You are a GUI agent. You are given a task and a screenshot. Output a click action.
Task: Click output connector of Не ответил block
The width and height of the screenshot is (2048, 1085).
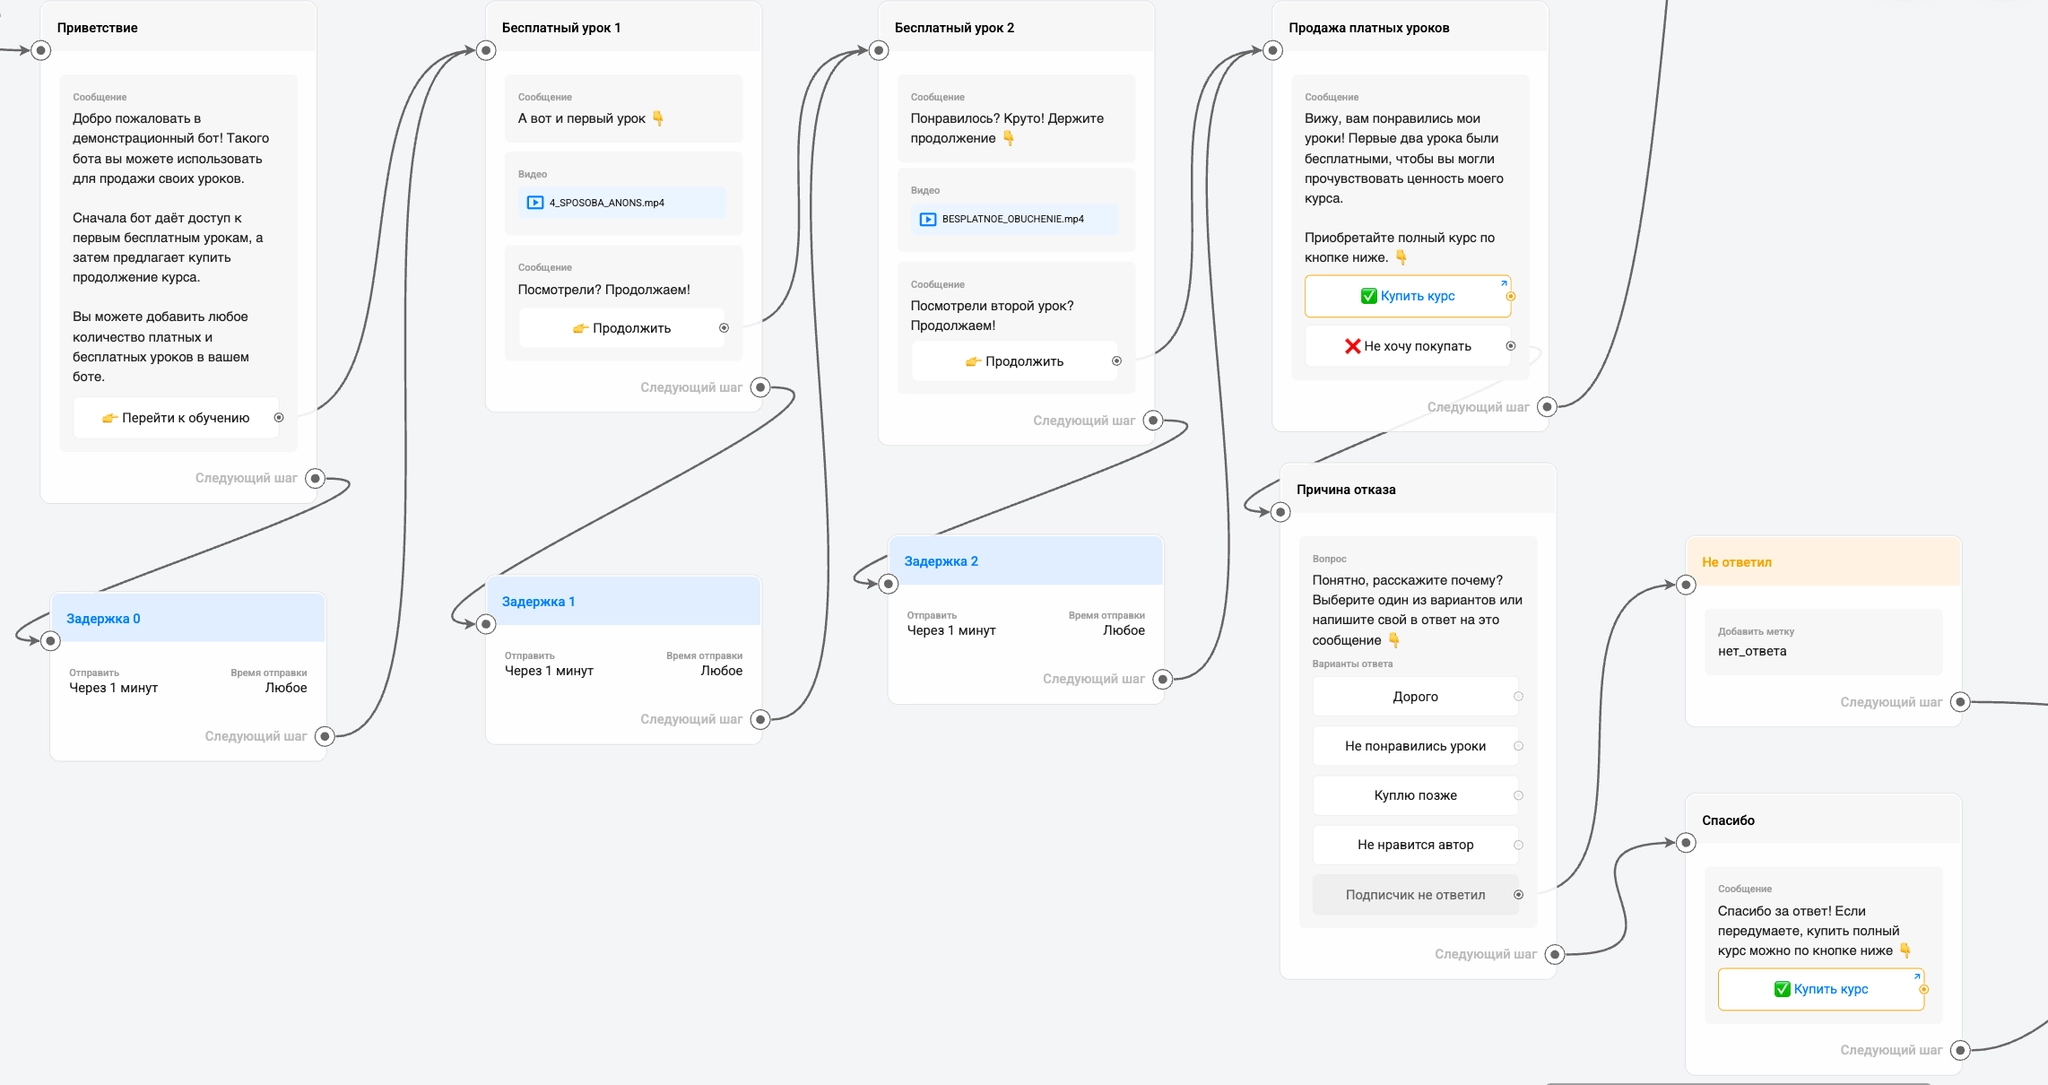click(1960, 703)
